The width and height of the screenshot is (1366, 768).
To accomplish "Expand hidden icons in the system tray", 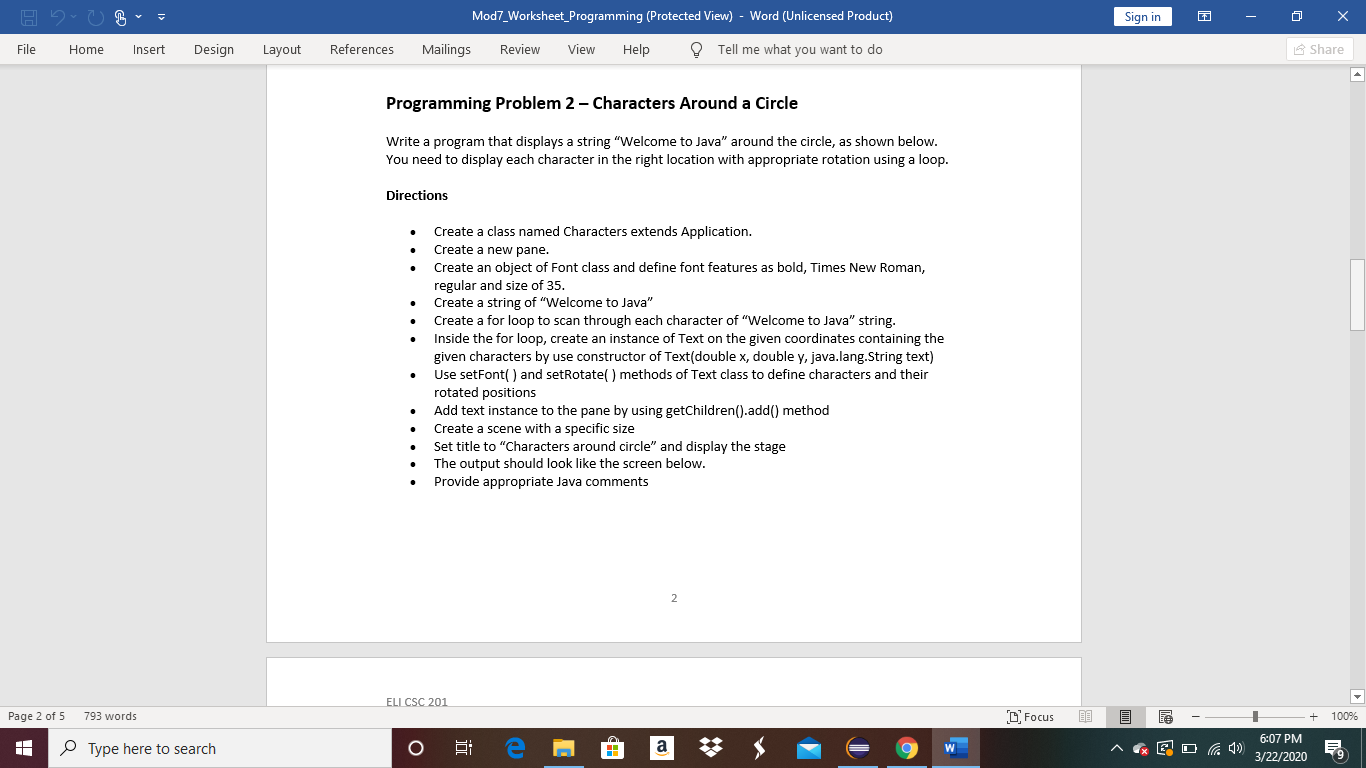I will tap(1117, 748).
